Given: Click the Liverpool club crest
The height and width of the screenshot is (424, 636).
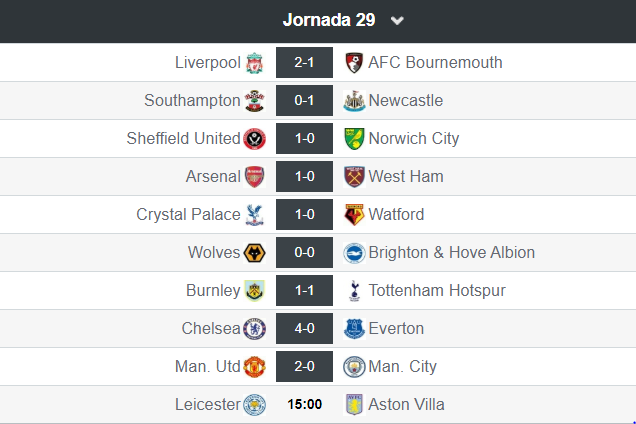Looking at the screenshot, I should tap(254, 63).
